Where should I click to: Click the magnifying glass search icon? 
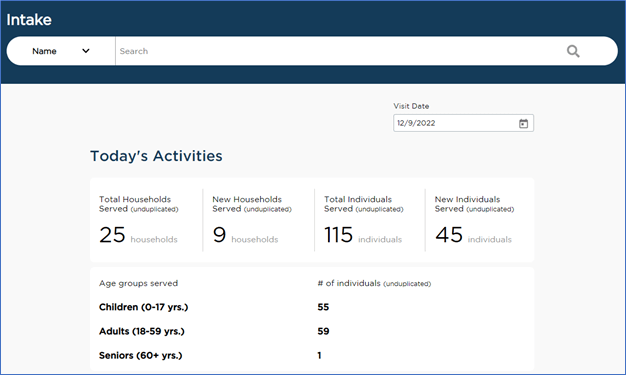click(x=573, y=51)
